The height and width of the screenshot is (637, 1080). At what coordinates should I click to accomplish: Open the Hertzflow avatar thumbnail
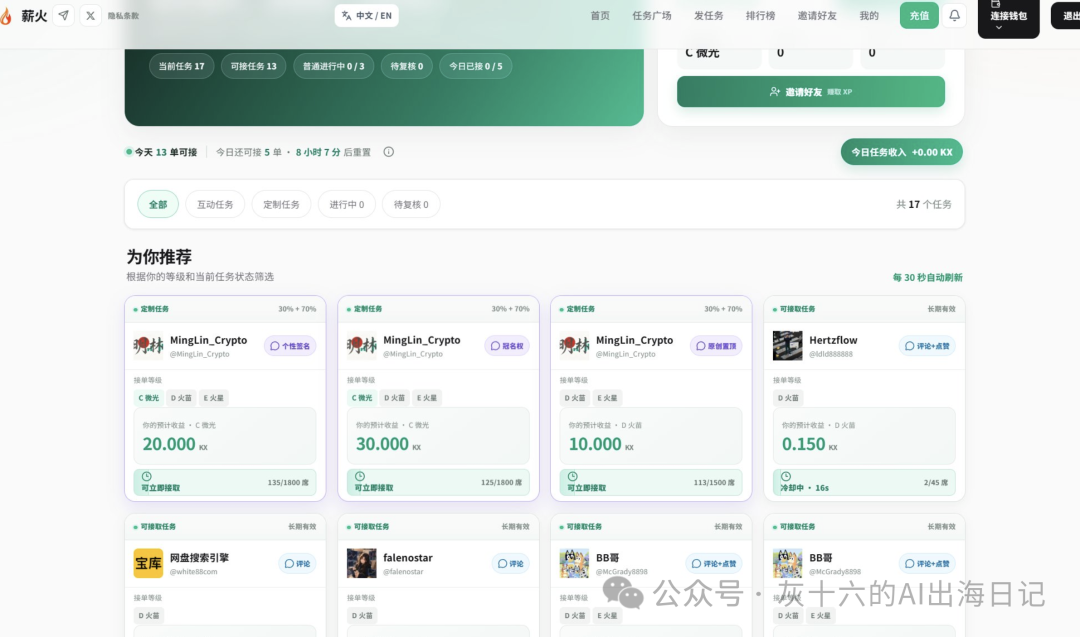pos(787,346)
